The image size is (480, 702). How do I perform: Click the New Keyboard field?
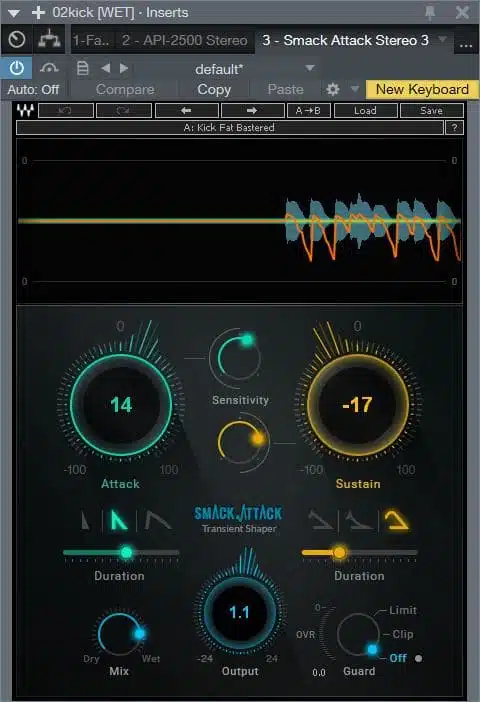pos(422,90)
